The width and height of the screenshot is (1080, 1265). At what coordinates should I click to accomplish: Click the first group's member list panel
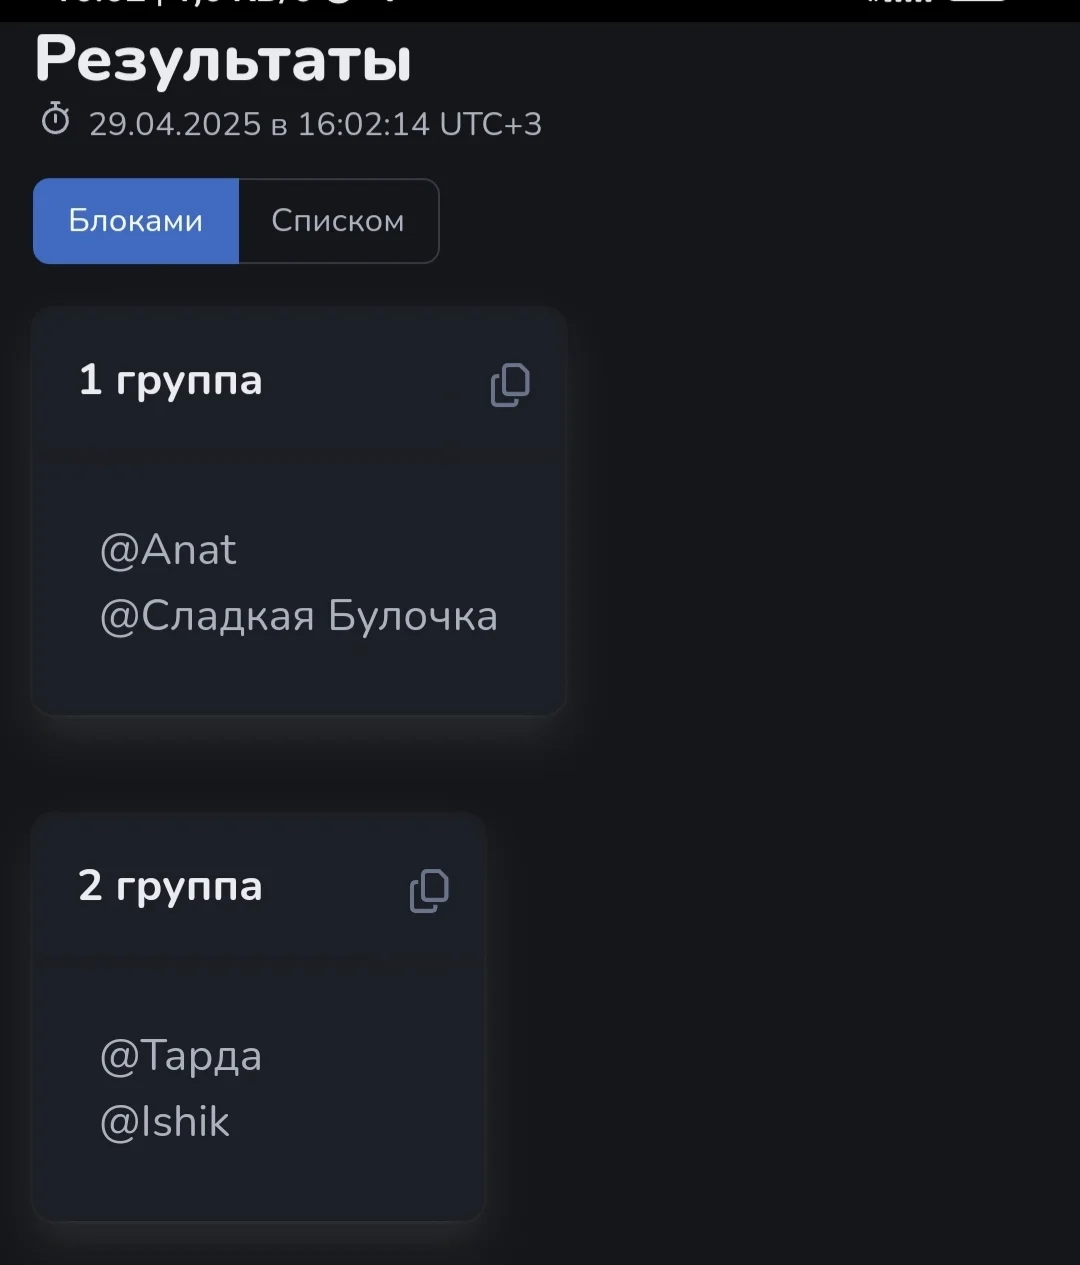[x=299, y=640]
